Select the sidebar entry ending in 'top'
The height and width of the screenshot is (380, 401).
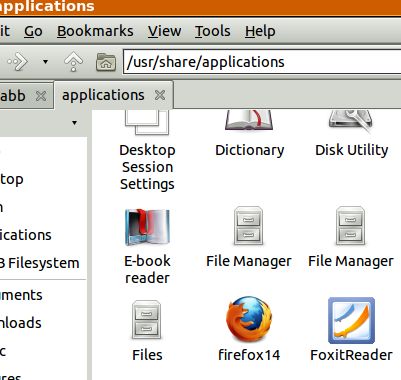(x=12, y=180)
